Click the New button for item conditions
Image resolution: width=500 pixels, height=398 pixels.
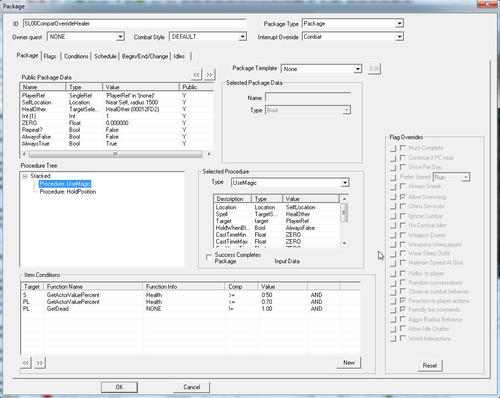(349, 363)
